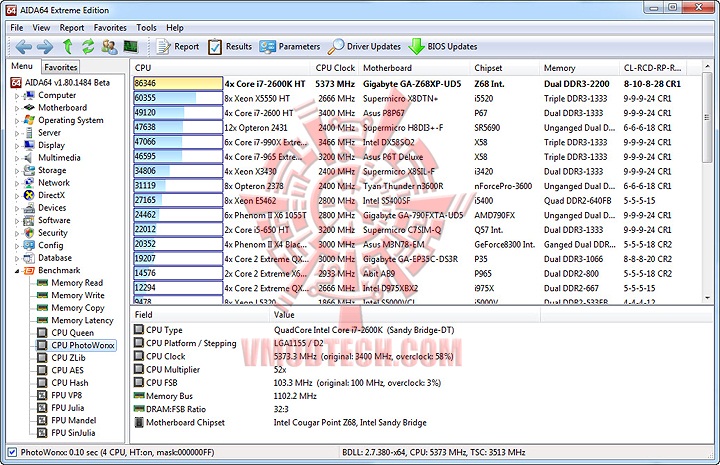Open the Tools menu

(x=146, y=28)
